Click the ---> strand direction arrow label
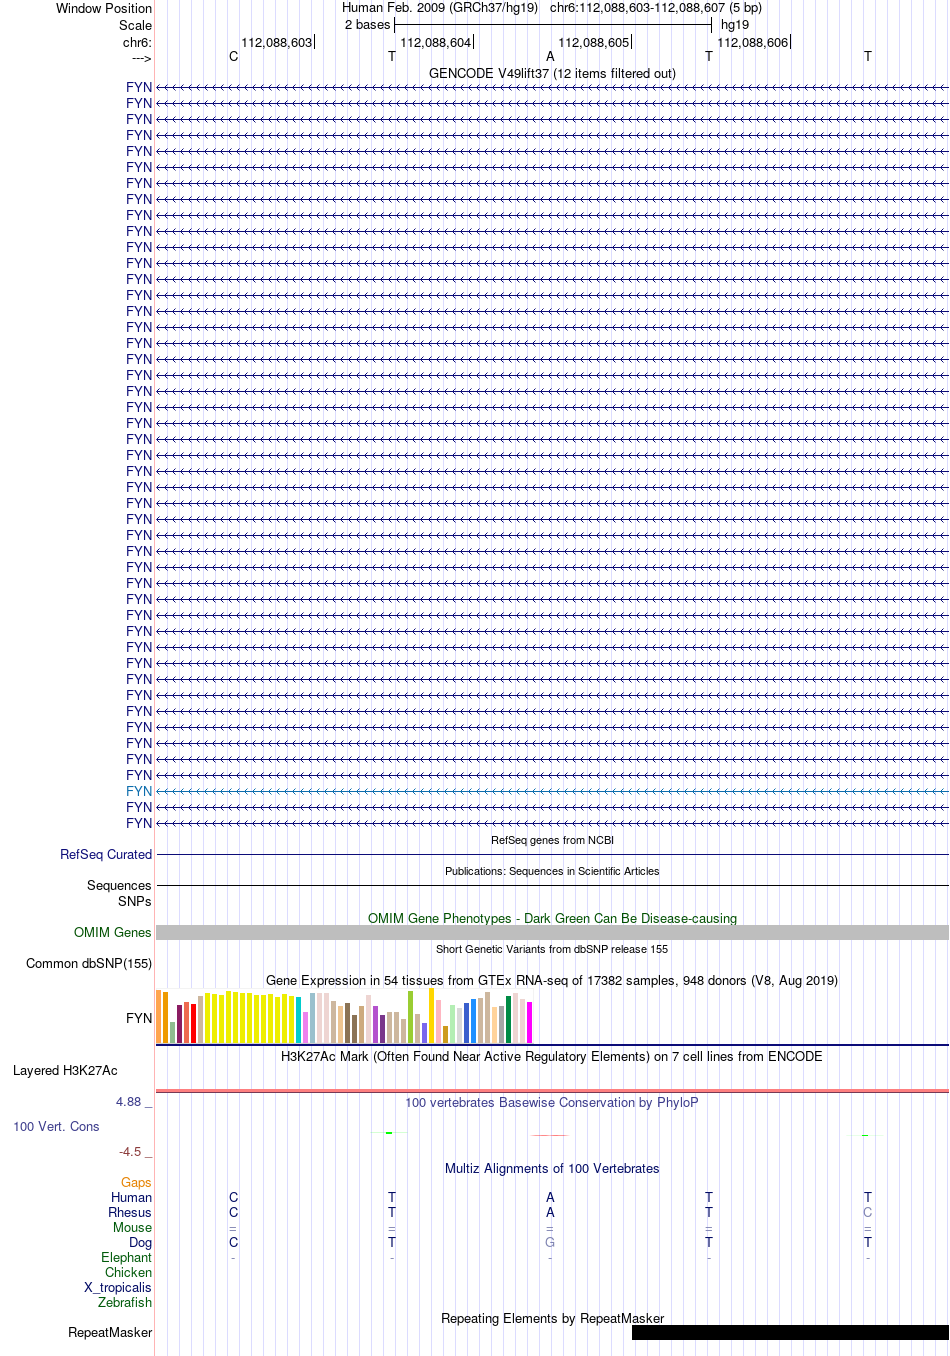The height and width of the screenshot is (1356, 950). pyautogui.click(x=141, y=58)
